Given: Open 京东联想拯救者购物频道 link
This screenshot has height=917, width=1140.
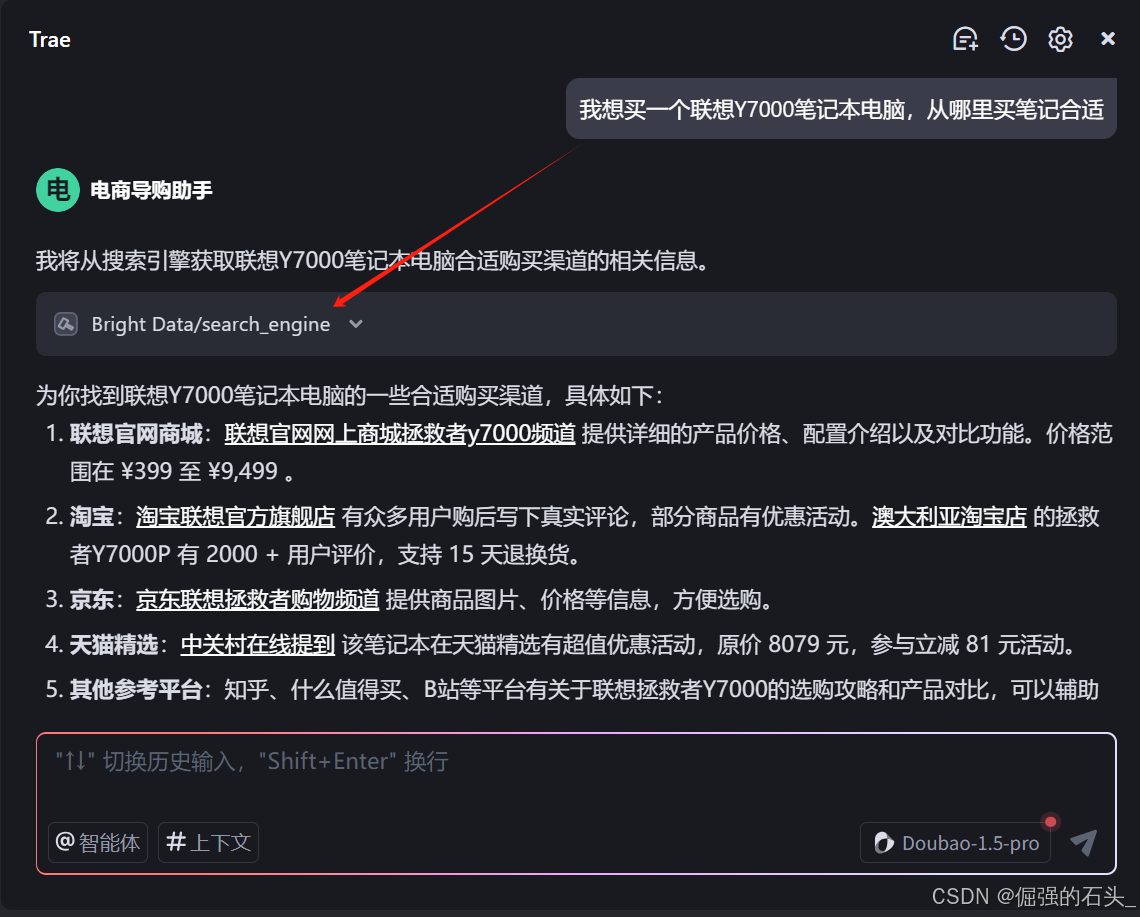Looking at the screenshot, I should pos(257,600).
